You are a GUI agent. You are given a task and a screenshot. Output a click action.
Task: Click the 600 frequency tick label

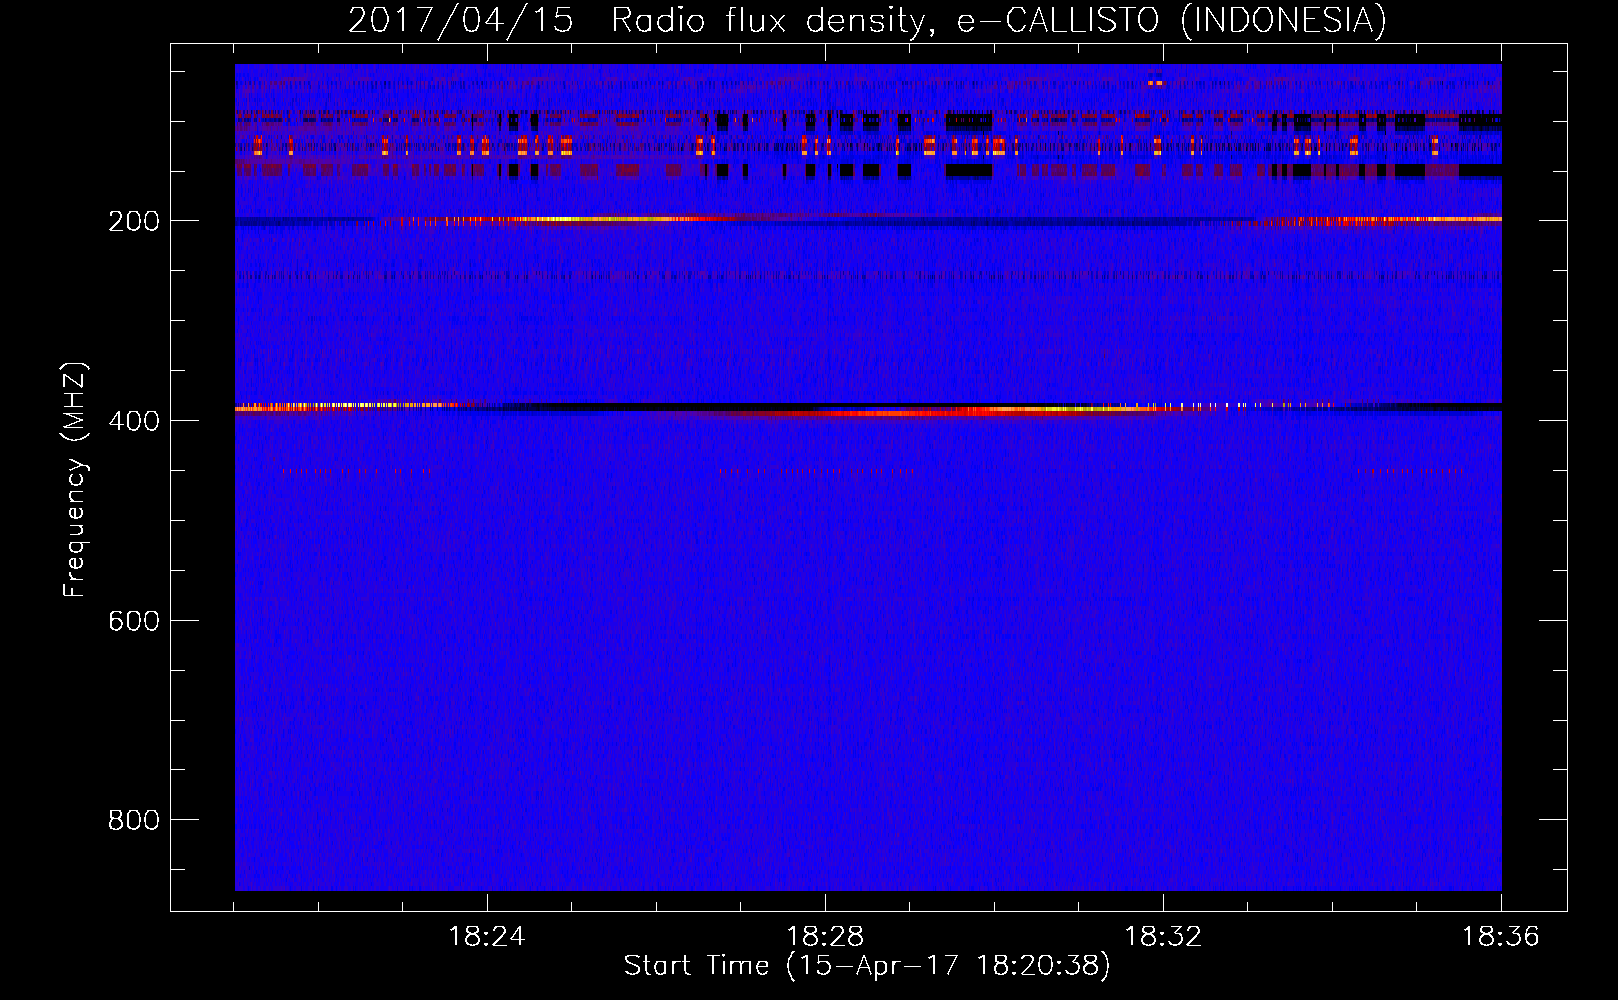click(x=134, y=621)
